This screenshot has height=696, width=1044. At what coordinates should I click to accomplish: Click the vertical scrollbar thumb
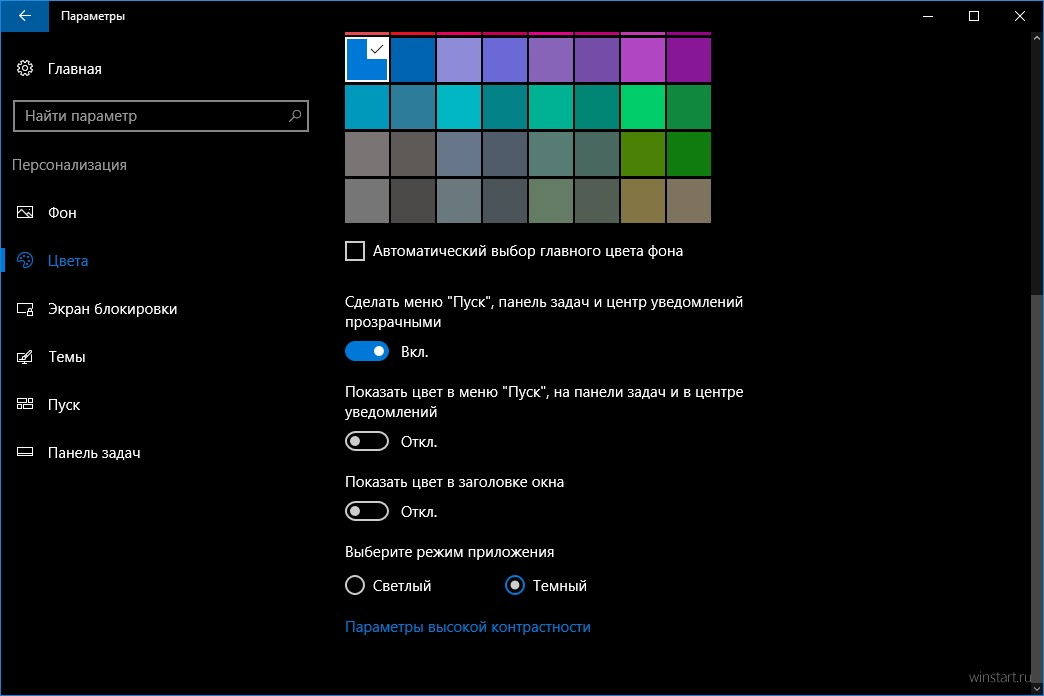click(1037, 488)
